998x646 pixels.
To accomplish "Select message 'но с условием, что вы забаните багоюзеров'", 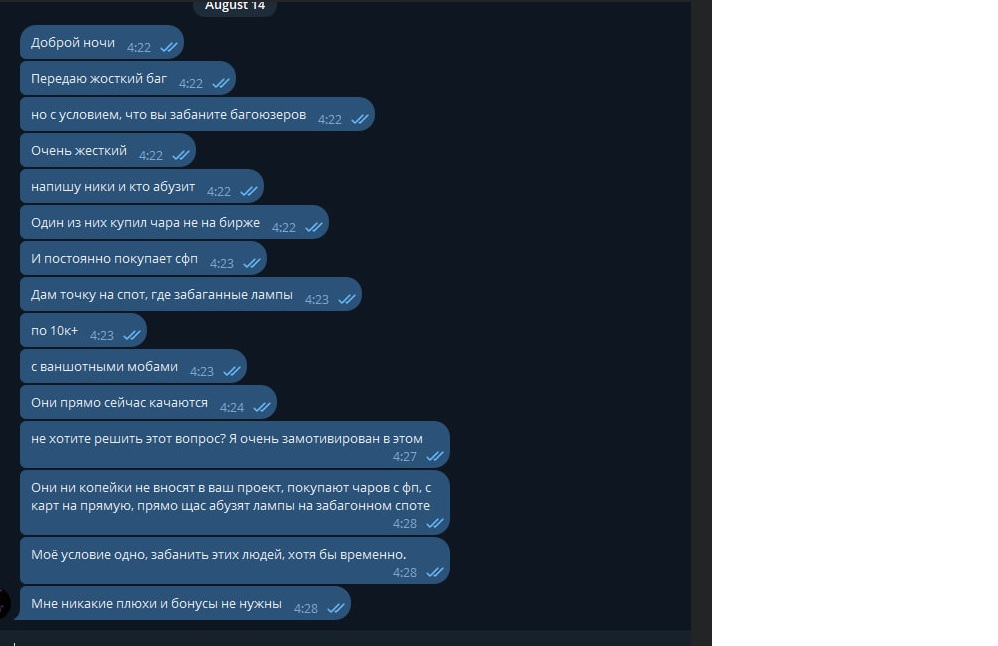I will pyautogui.click(x=197, y=115).
